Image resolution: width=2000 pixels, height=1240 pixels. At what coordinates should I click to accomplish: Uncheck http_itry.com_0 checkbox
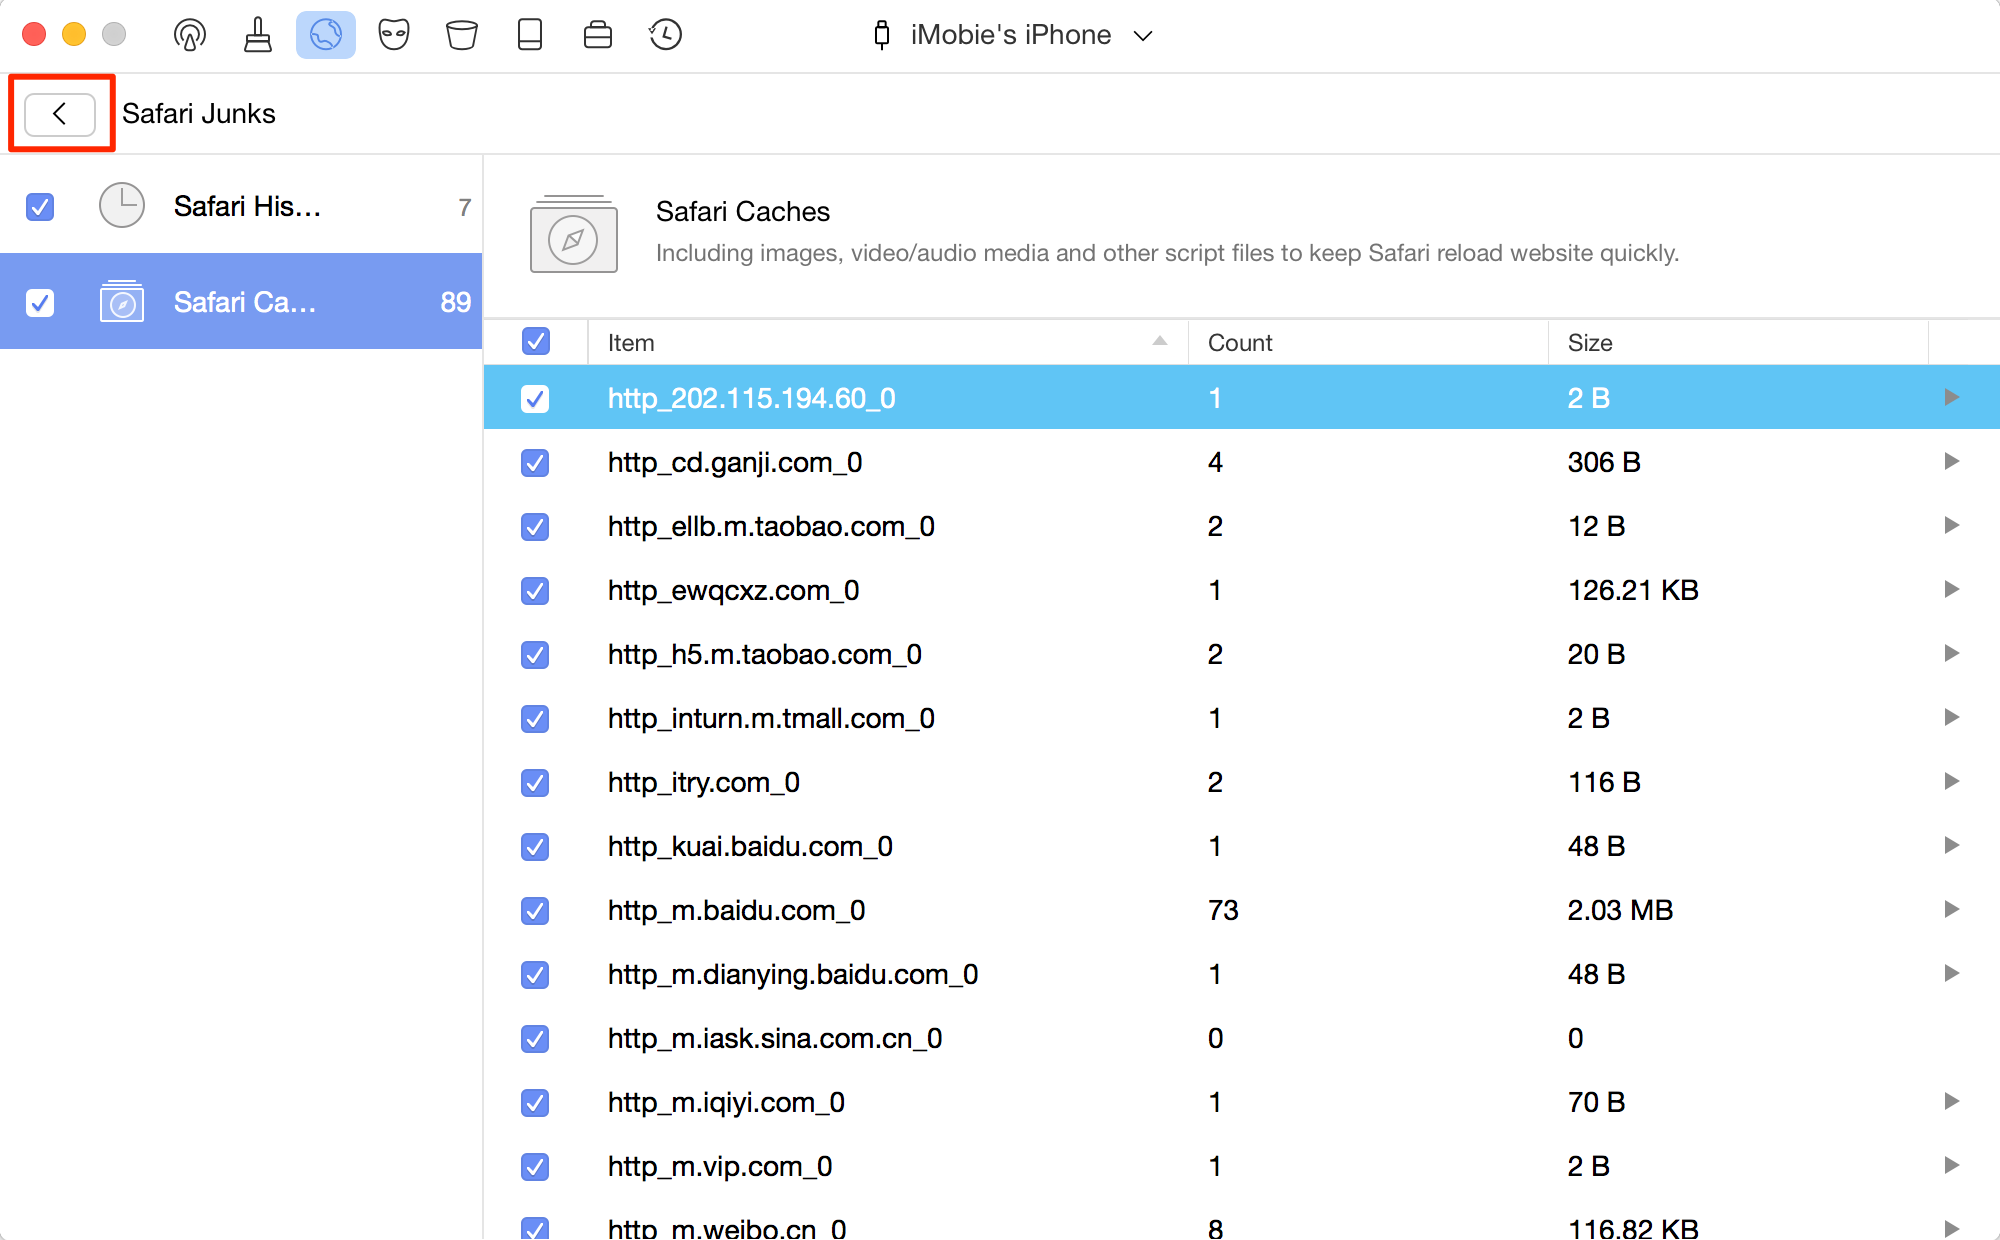coord(535,783)
